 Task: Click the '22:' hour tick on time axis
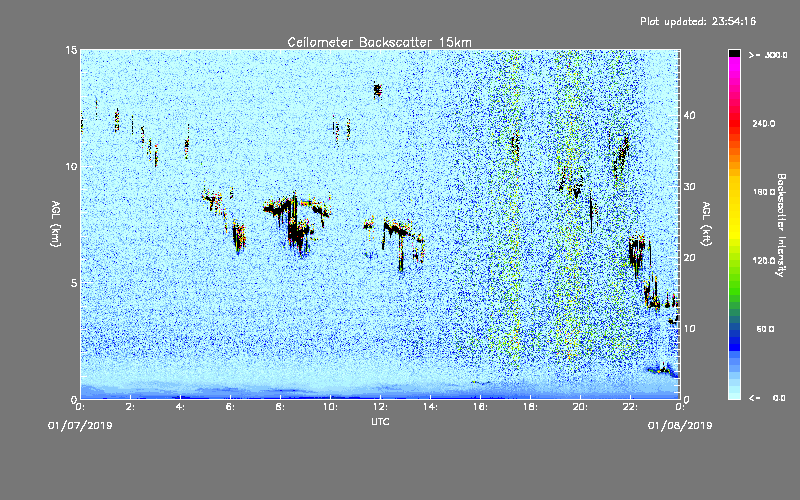(x=631, y=407)
